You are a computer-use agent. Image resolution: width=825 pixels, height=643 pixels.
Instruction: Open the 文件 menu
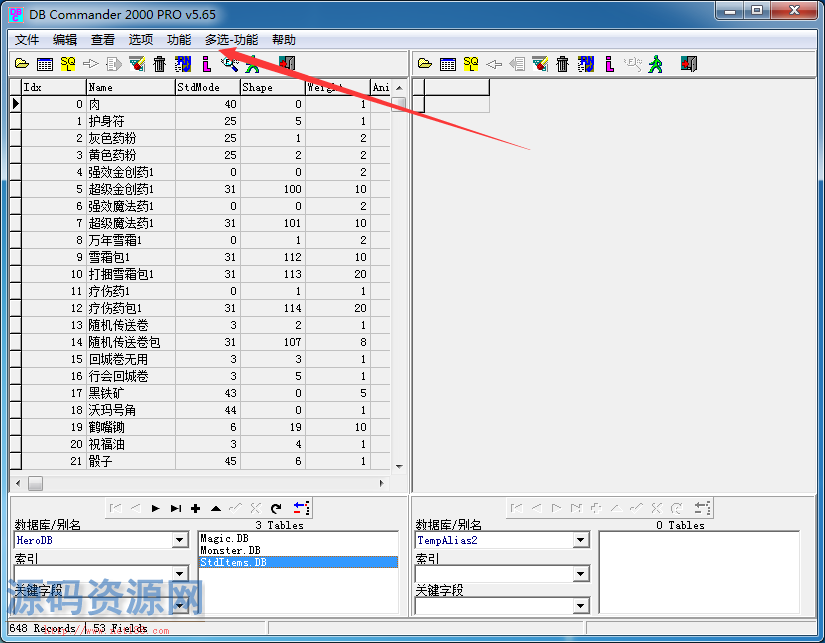pos(27,39)
